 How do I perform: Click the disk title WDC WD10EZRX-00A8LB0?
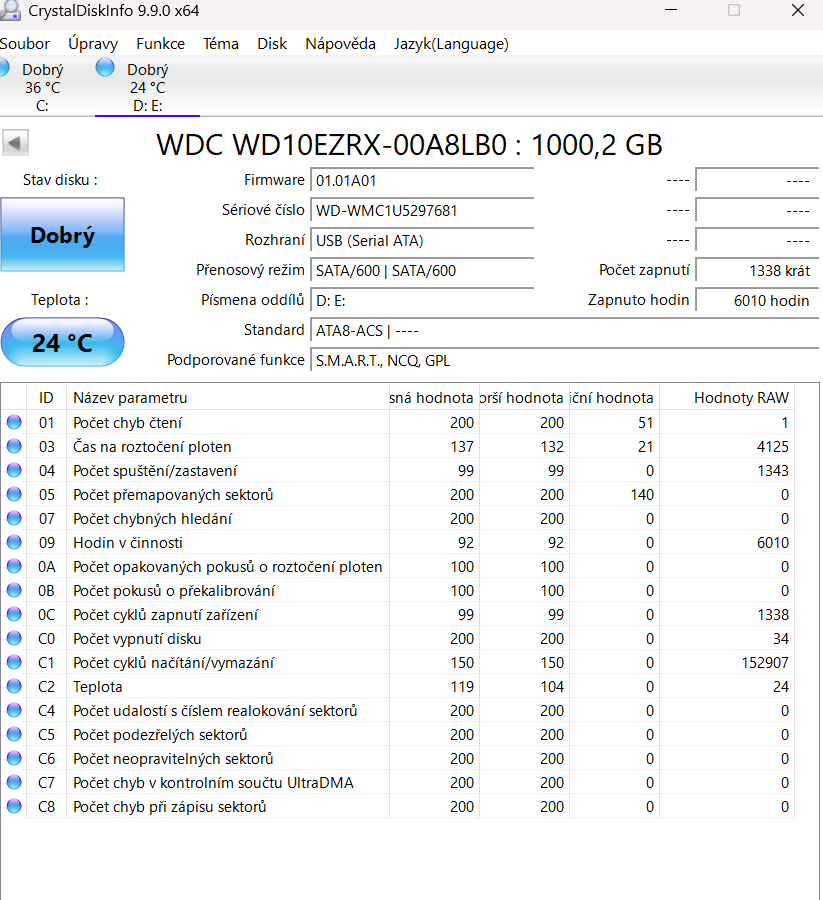332,145
